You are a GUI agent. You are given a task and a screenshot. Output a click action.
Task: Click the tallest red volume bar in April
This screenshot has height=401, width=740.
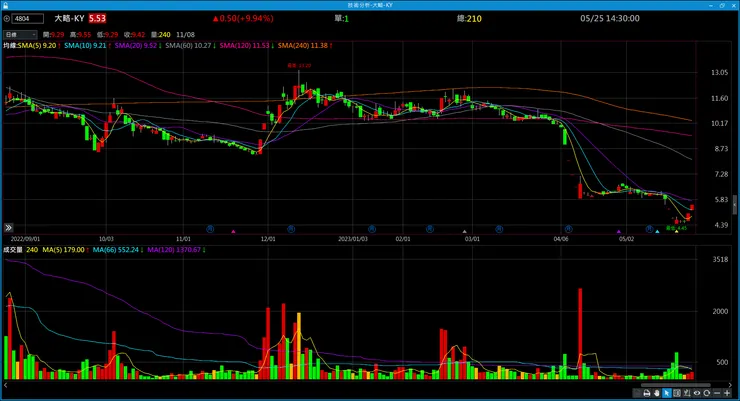click(x=580, y=334)
